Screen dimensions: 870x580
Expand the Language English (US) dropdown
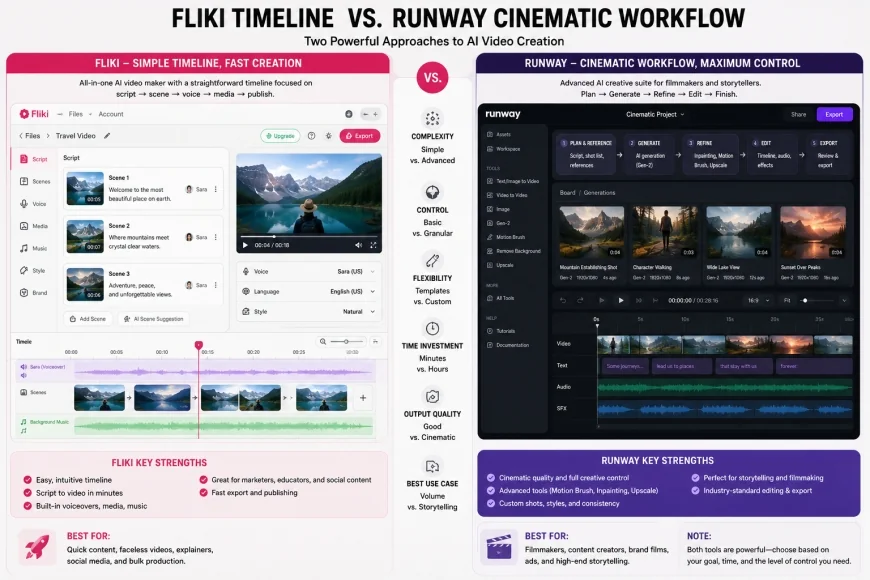click(x=309, y=291)
